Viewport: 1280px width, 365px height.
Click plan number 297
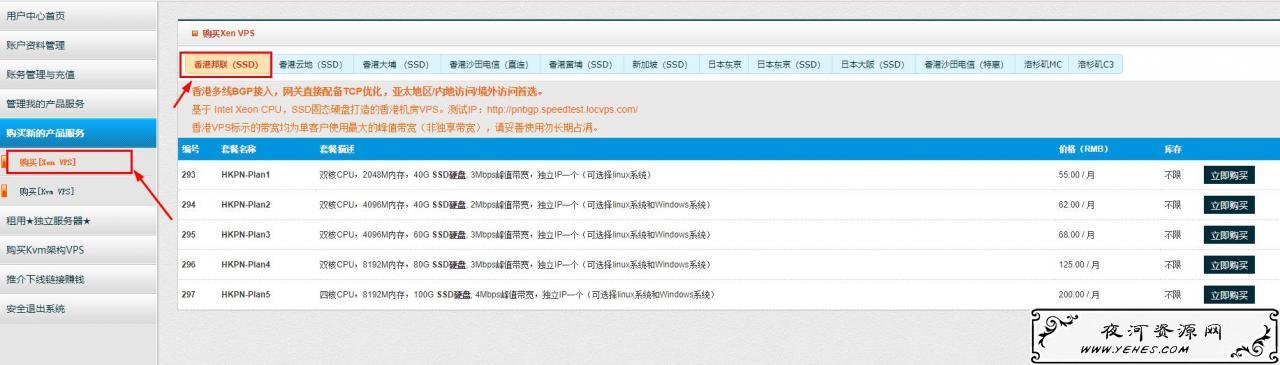188,295
